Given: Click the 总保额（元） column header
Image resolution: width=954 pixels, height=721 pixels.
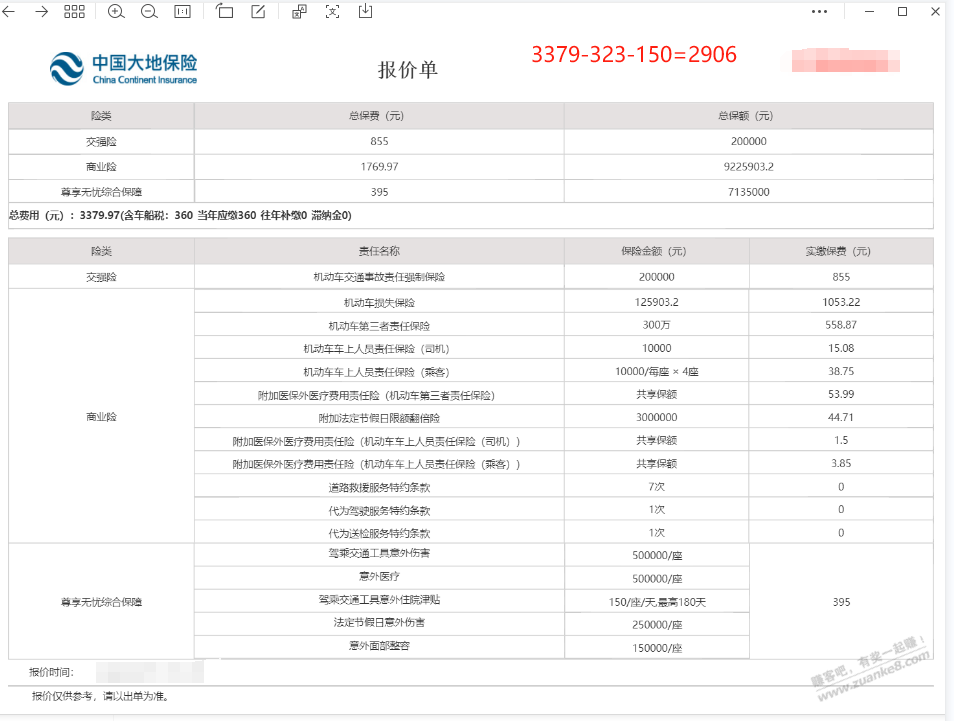Looking at the screenshot, I should 745,116.
